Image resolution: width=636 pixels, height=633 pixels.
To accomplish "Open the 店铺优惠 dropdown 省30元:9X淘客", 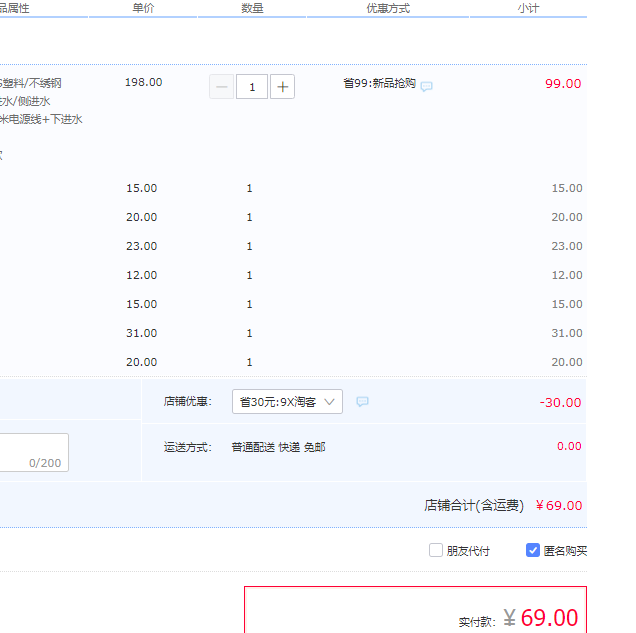I will [x=287, y=401].
